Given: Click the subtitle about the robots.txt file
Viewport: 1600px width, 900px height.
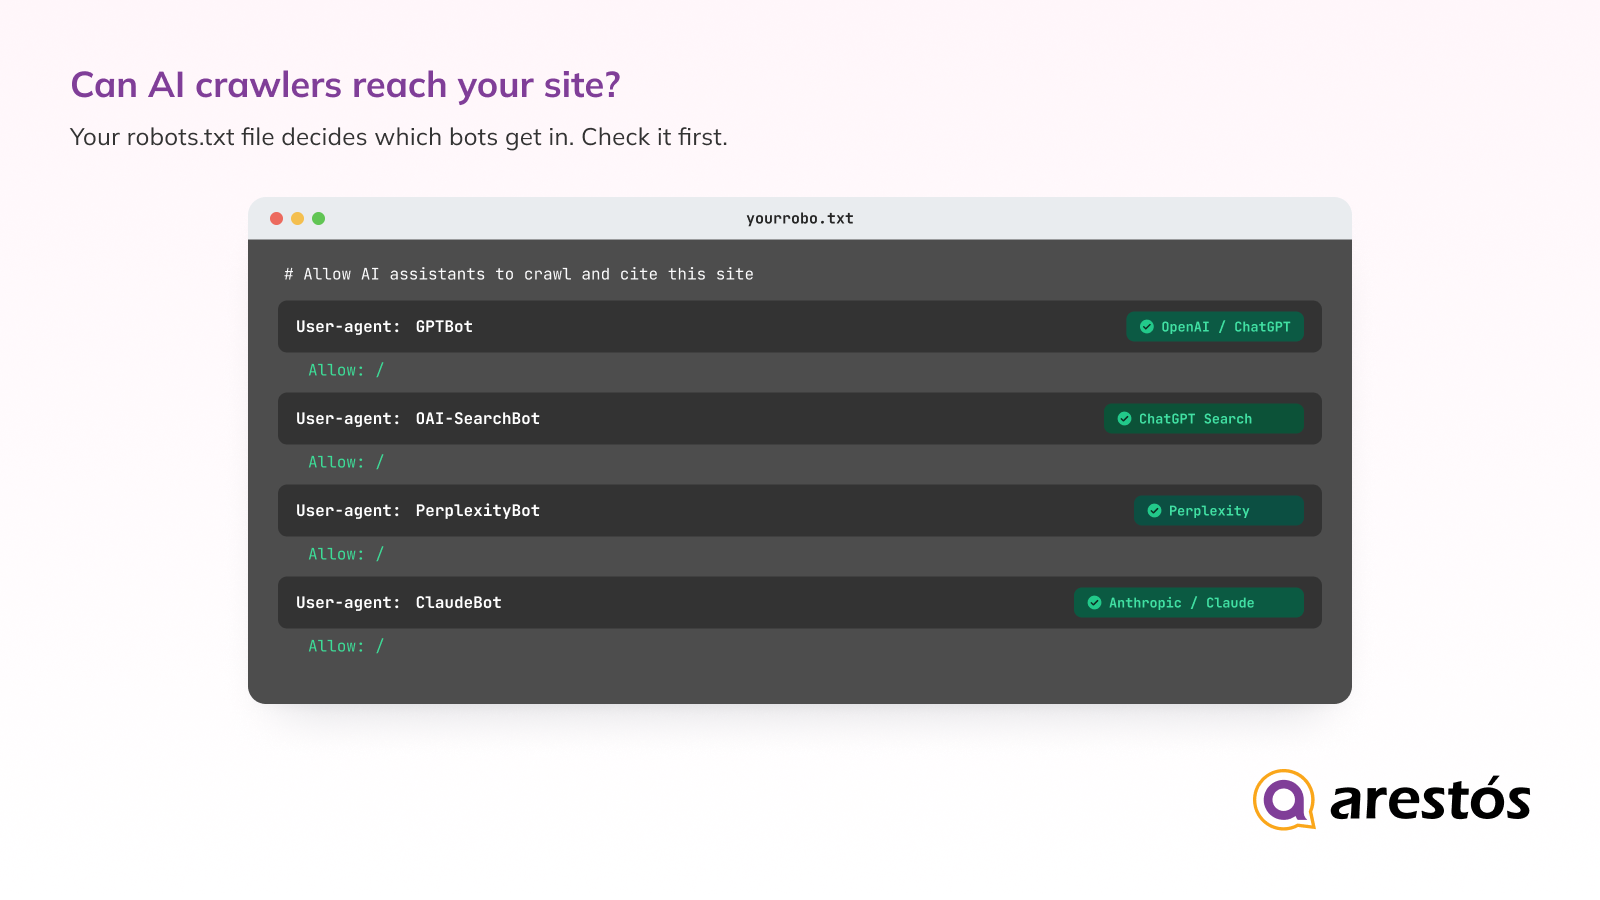Looking at the screenshot, I should pyautogui.click(x=399, y=137).
